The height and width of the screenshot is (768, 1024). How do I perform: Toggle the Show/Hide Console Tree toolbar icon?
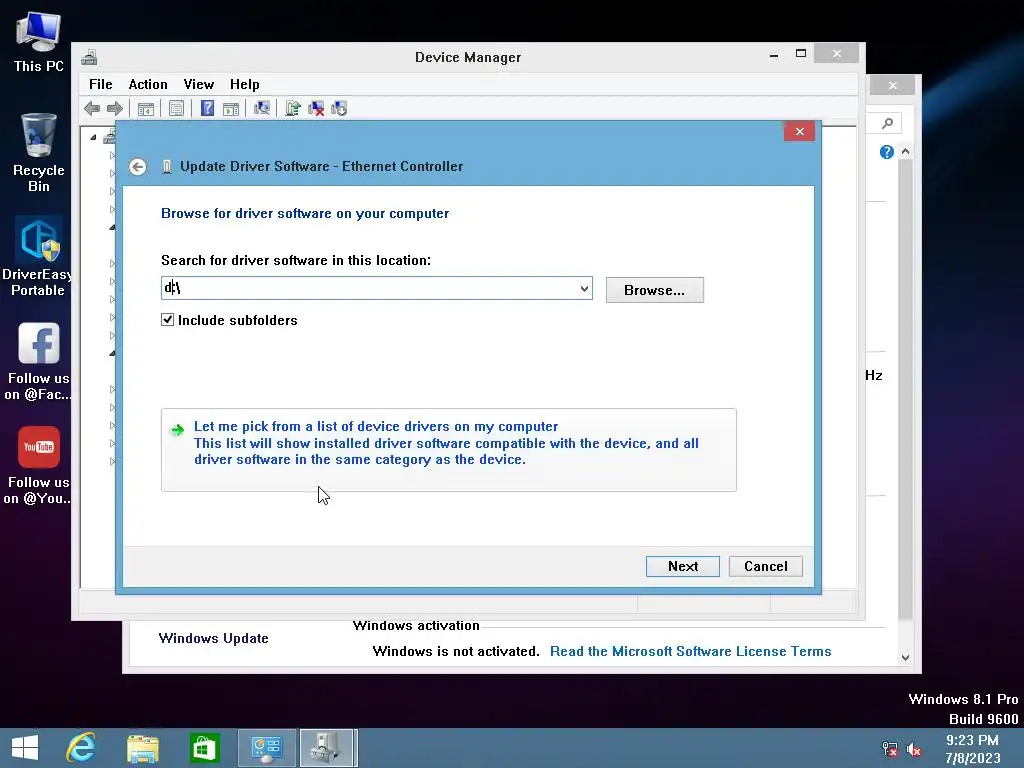click(146, 108)
